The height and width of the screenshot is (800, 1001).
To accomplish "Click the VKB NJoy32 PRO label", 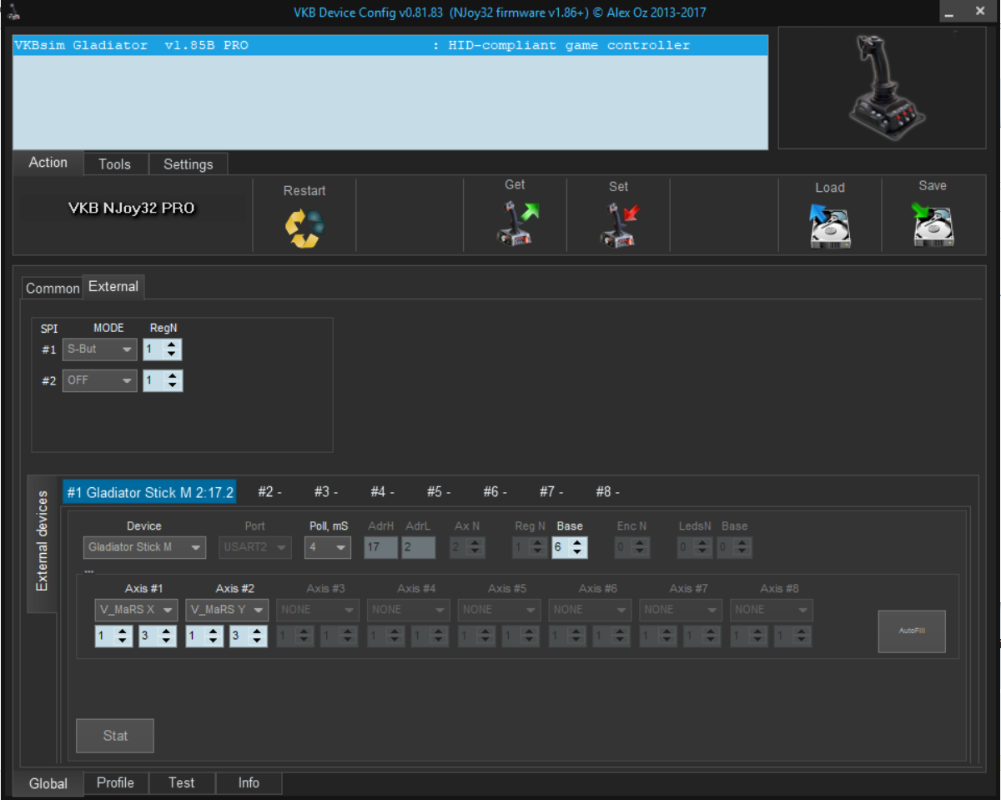I will [132, 208].
